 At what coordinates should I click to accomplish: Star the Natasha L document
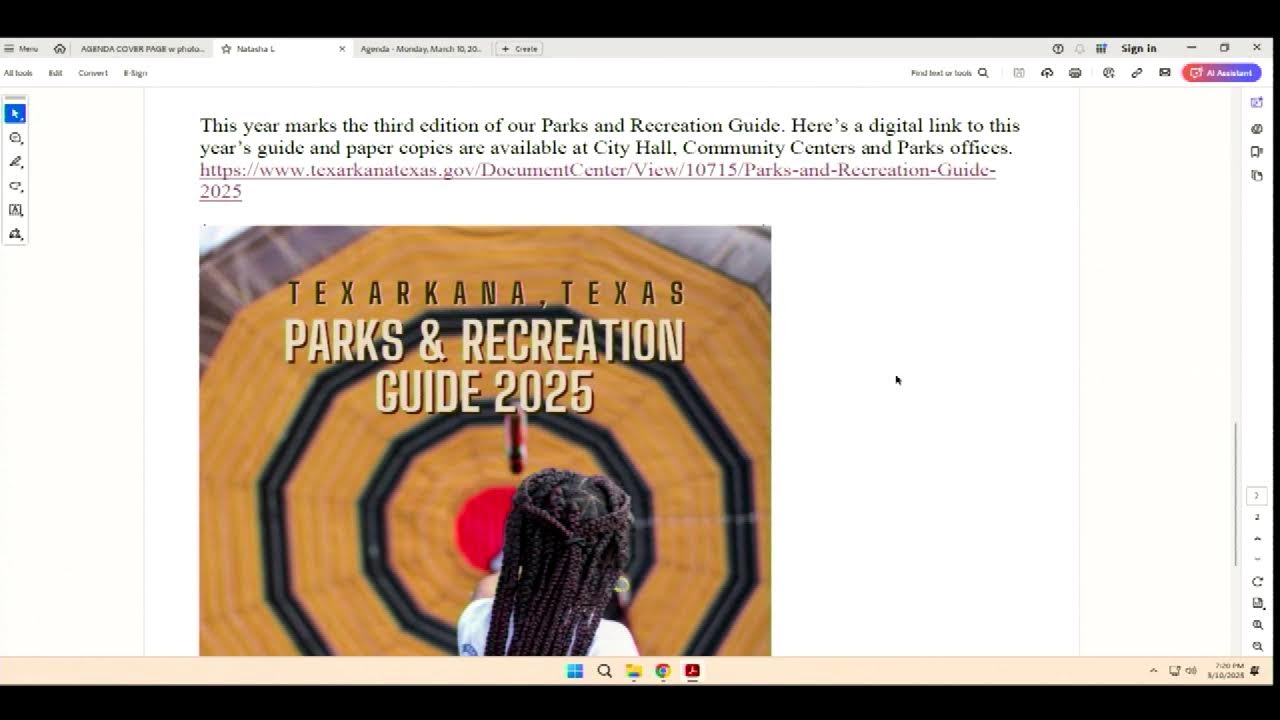227,48
